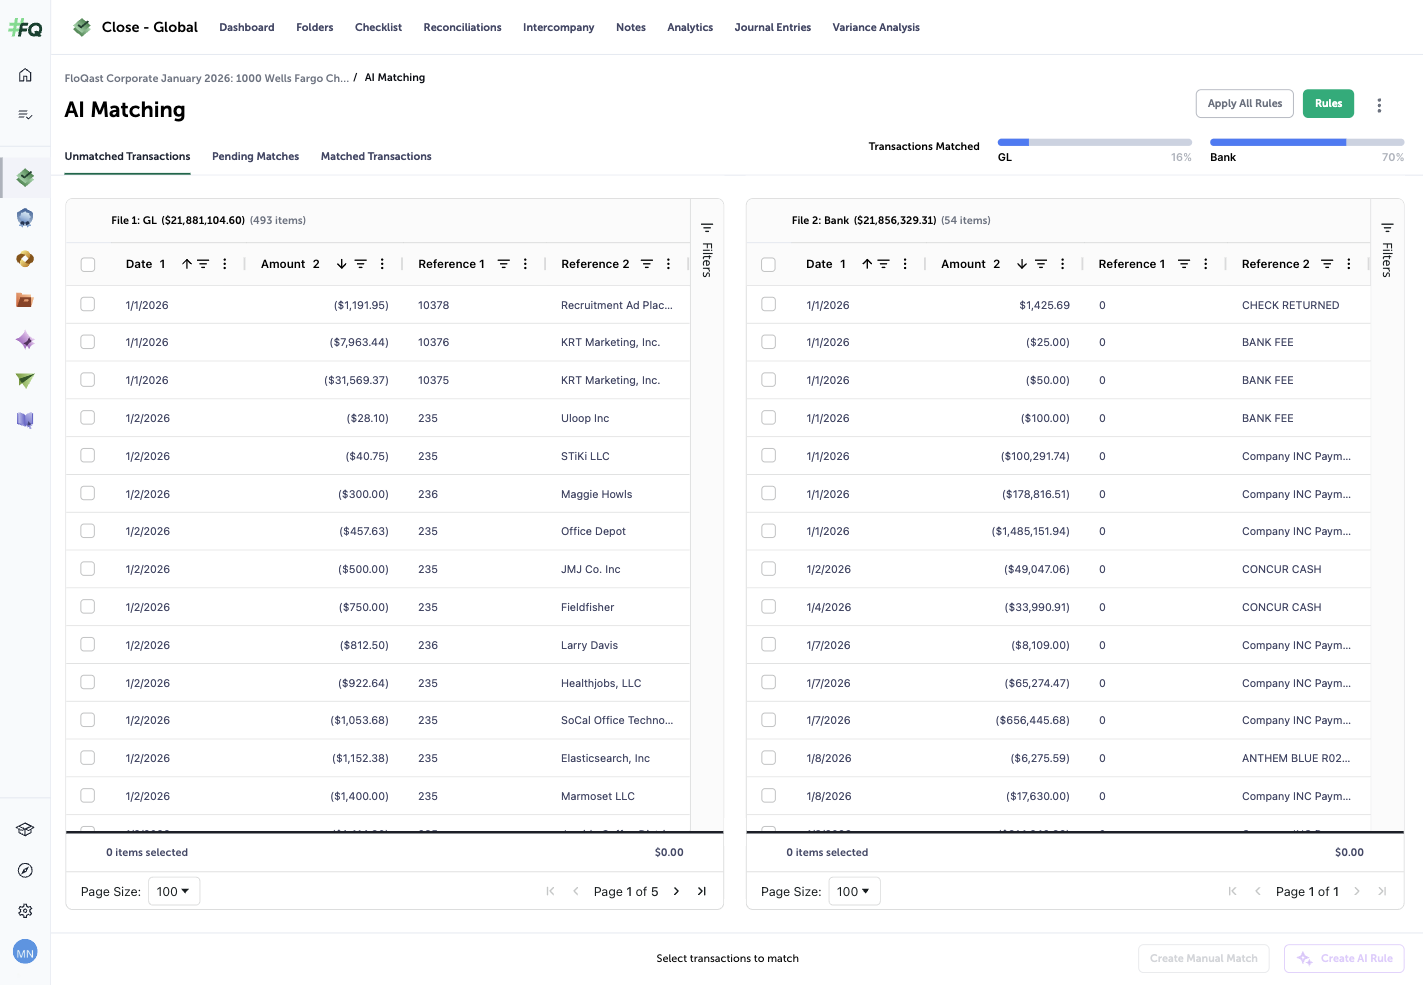The width and height of the screenshot is (1423, 985).
Task: Click the green Rules button
Action: coord(1328,104)
